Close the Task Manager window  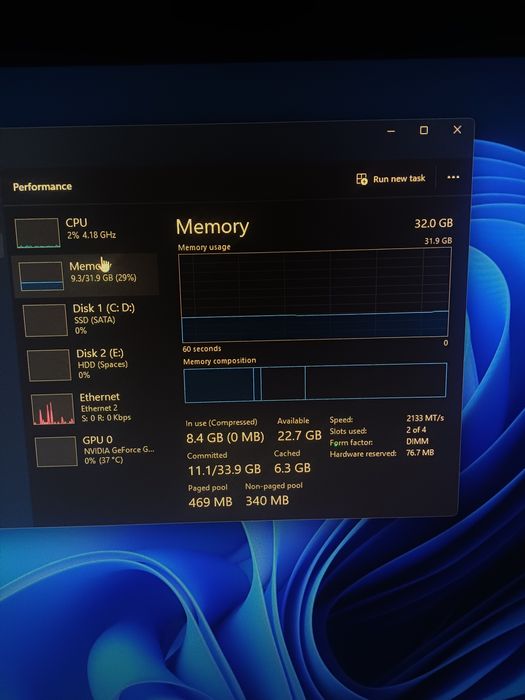pos(457,129)
